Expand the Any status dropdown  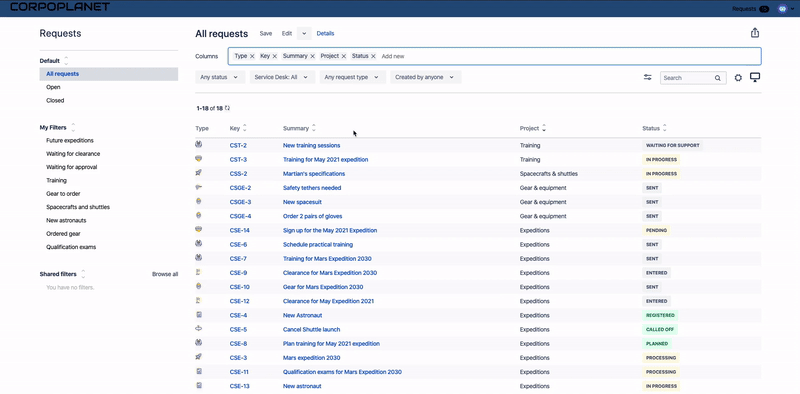pyautogui.click(x=220, y=77)
